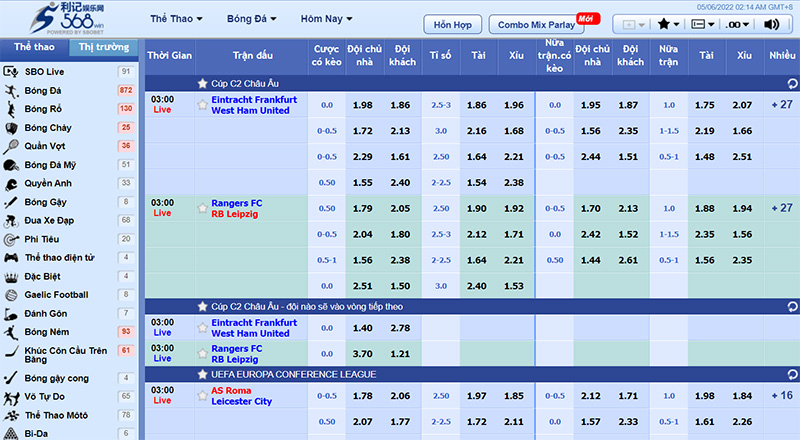Select the Bóng gậy cong hockey stick icon
Viewport: 800px width, 440px height.
click(11, 378)
